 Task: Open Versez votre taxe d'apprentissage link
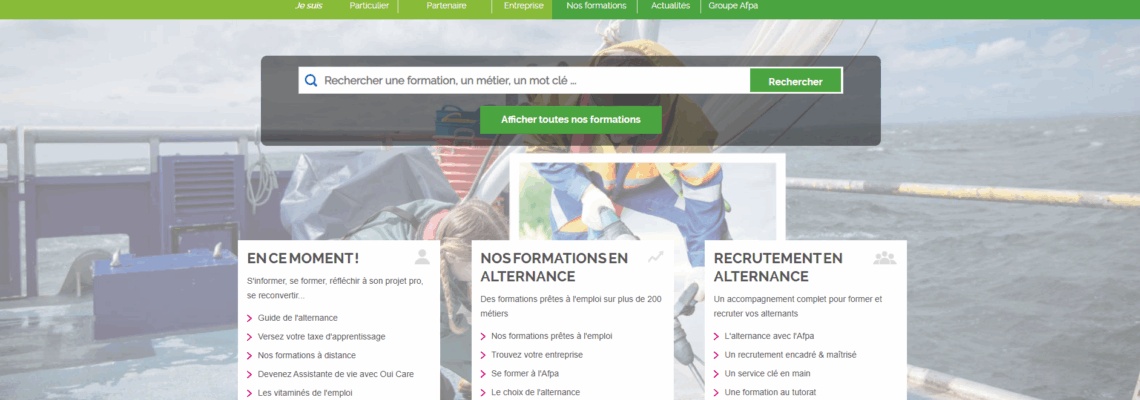coord(321,337)
